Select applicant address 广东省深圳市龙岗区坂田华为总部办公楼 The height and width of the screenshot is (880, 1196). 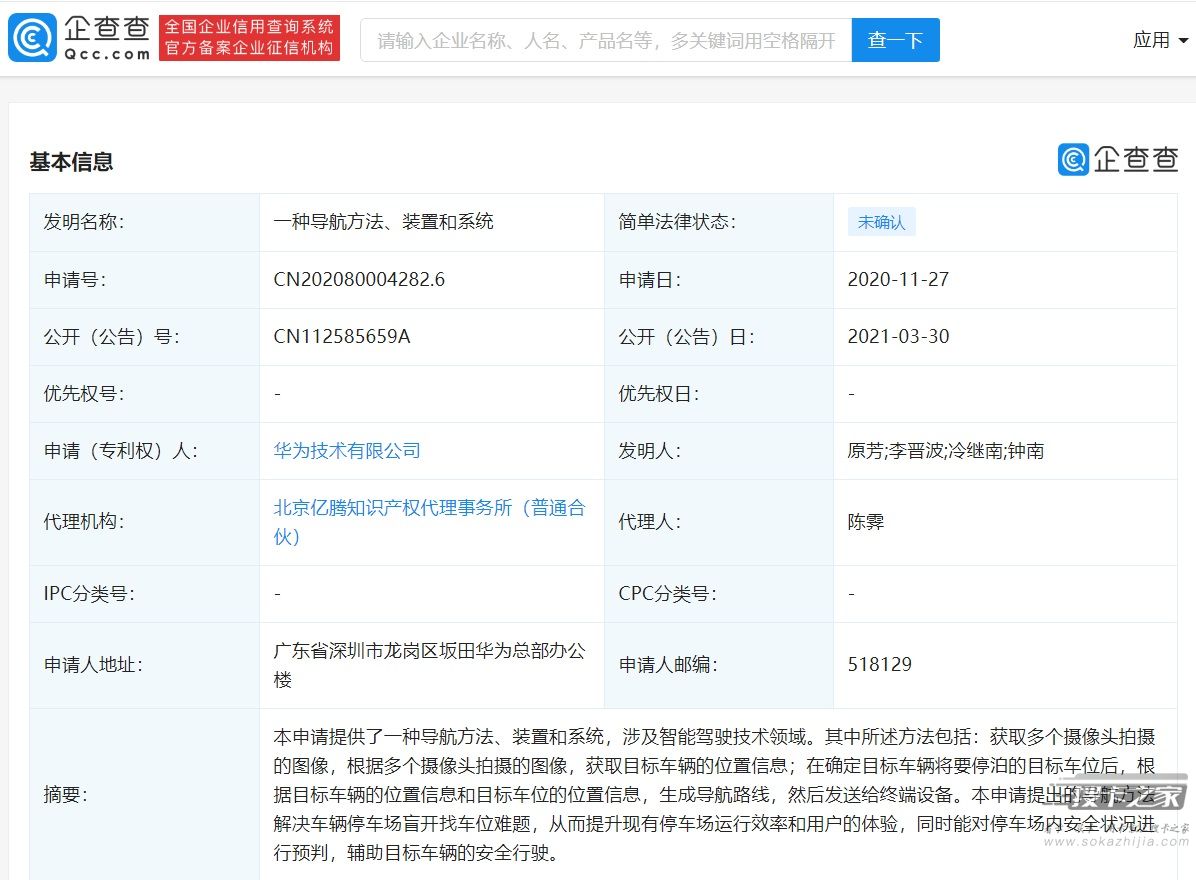point(429,665)
